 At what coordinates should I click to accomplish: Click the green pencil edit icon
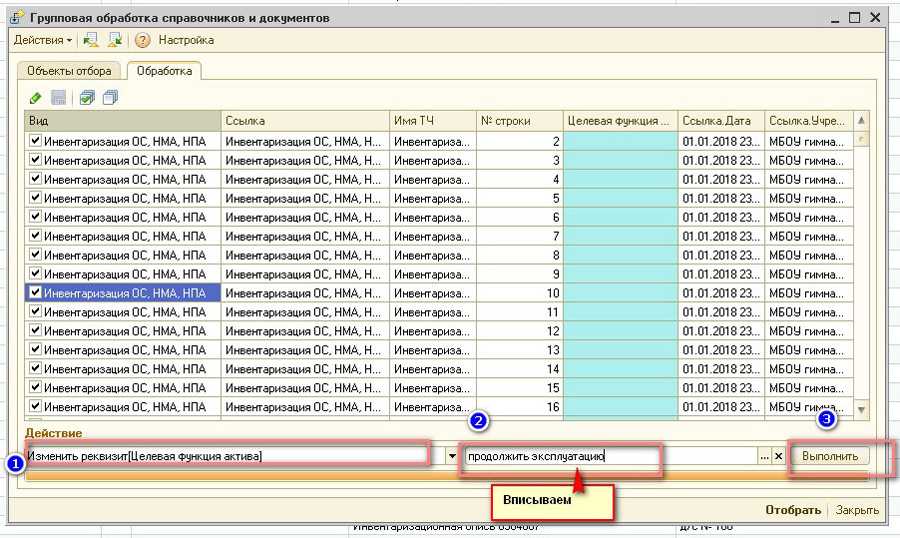(x=35, y=98)
